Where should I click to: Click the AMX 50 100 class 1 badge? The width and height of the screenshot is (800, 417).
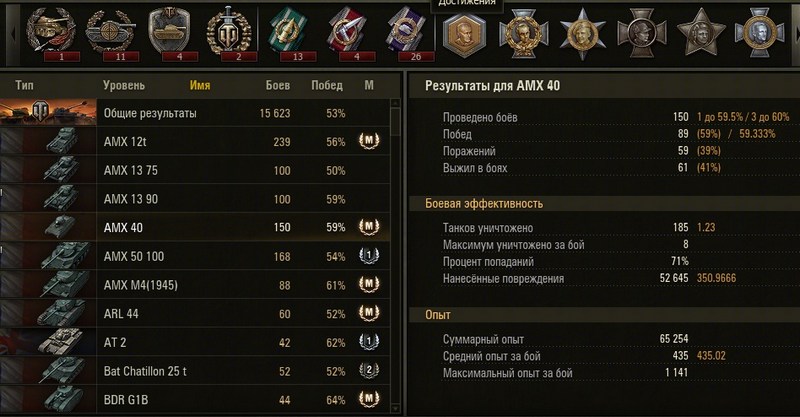click(369, 256)
